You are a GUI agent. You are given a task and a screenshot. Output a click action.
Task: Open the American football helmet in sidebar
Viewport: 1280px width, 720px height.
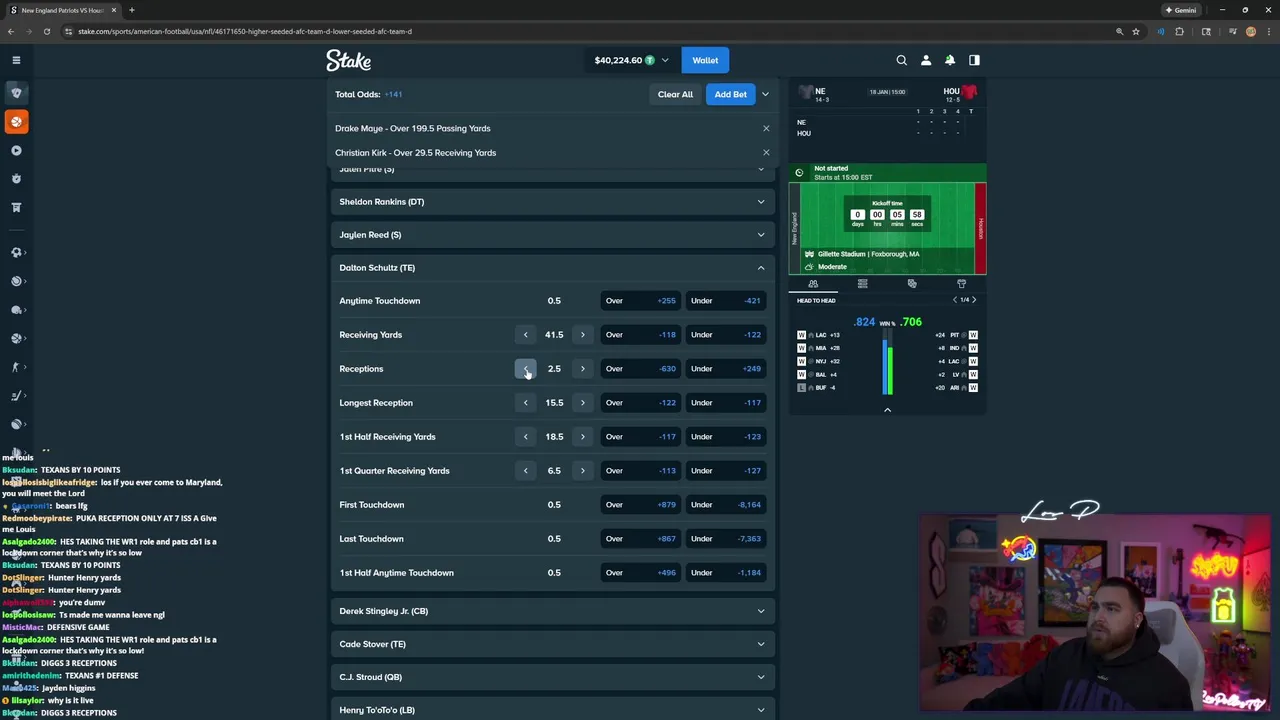tap(16, 310)
